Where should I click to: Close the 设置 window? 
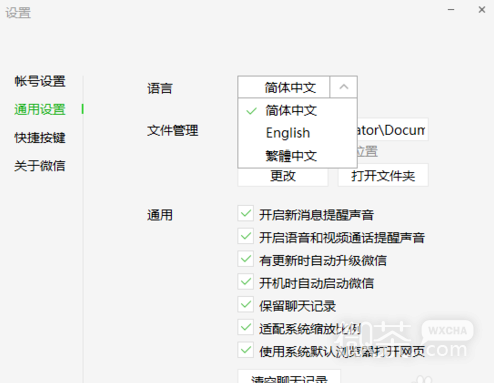coord(482,10)
